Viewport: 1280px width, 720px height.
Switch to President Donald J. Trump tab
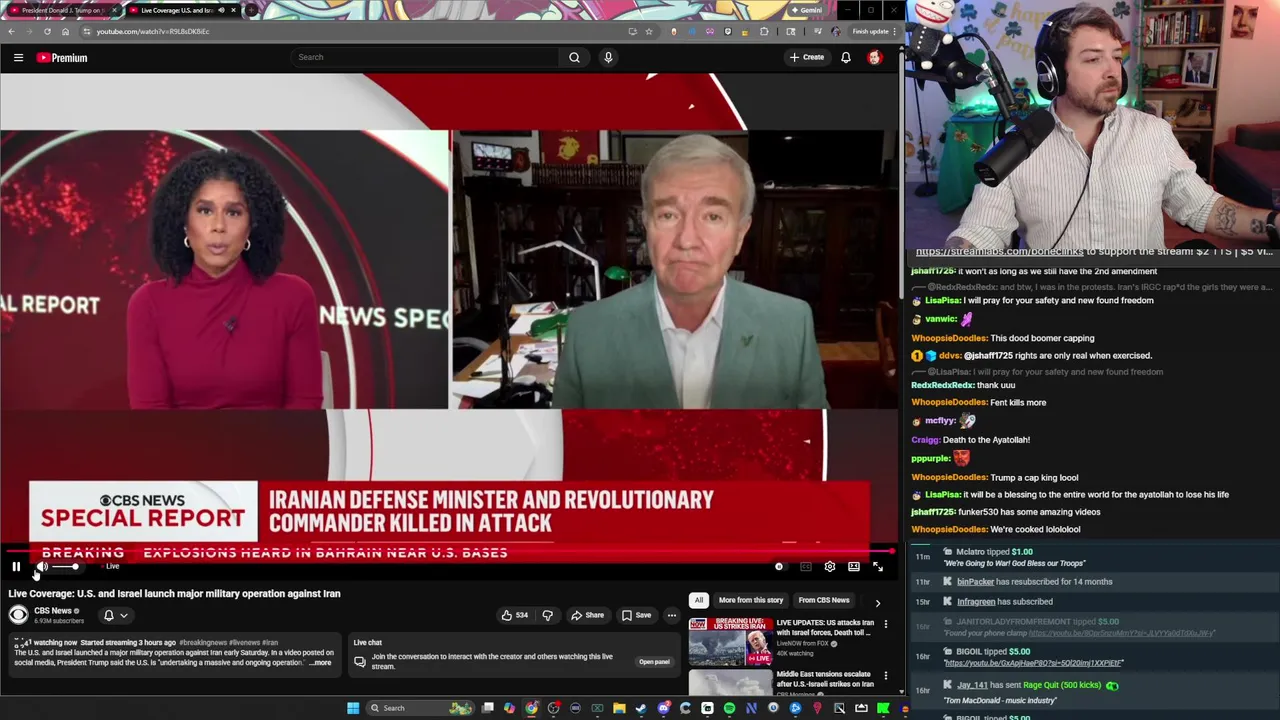61,10
